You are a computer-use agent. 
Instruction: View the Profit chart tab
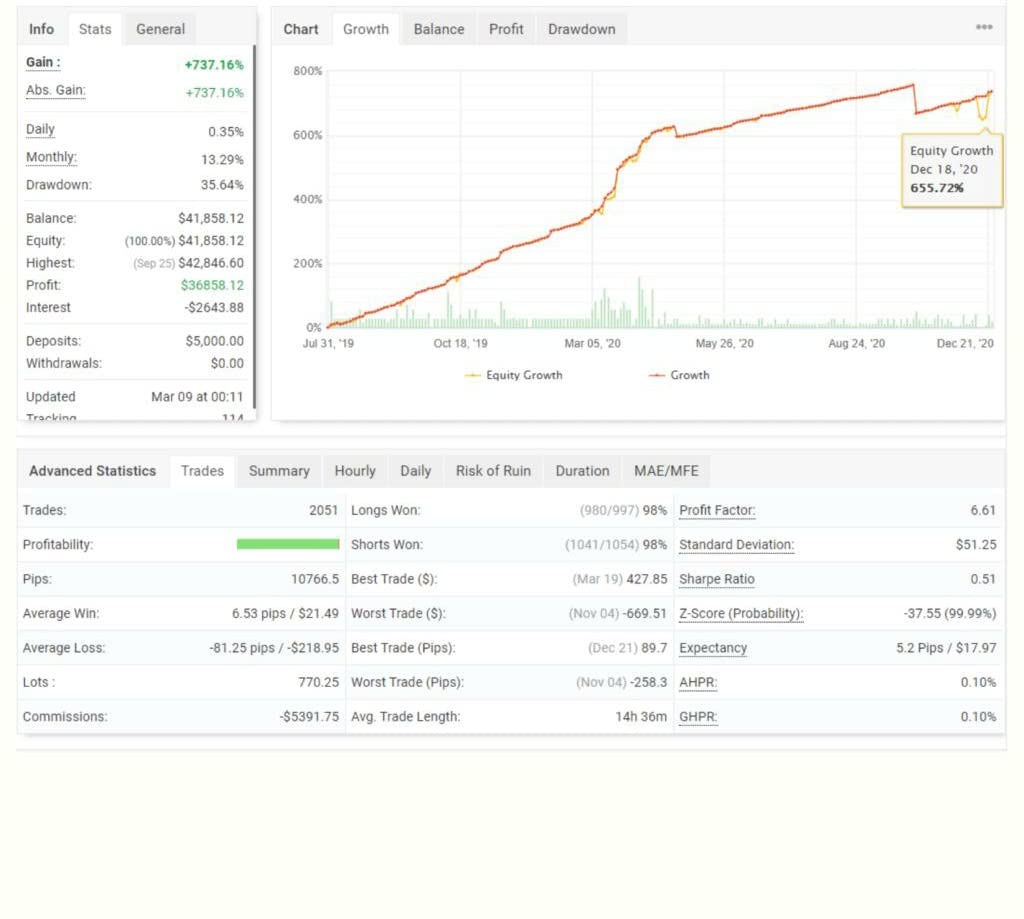pos(506,29)
